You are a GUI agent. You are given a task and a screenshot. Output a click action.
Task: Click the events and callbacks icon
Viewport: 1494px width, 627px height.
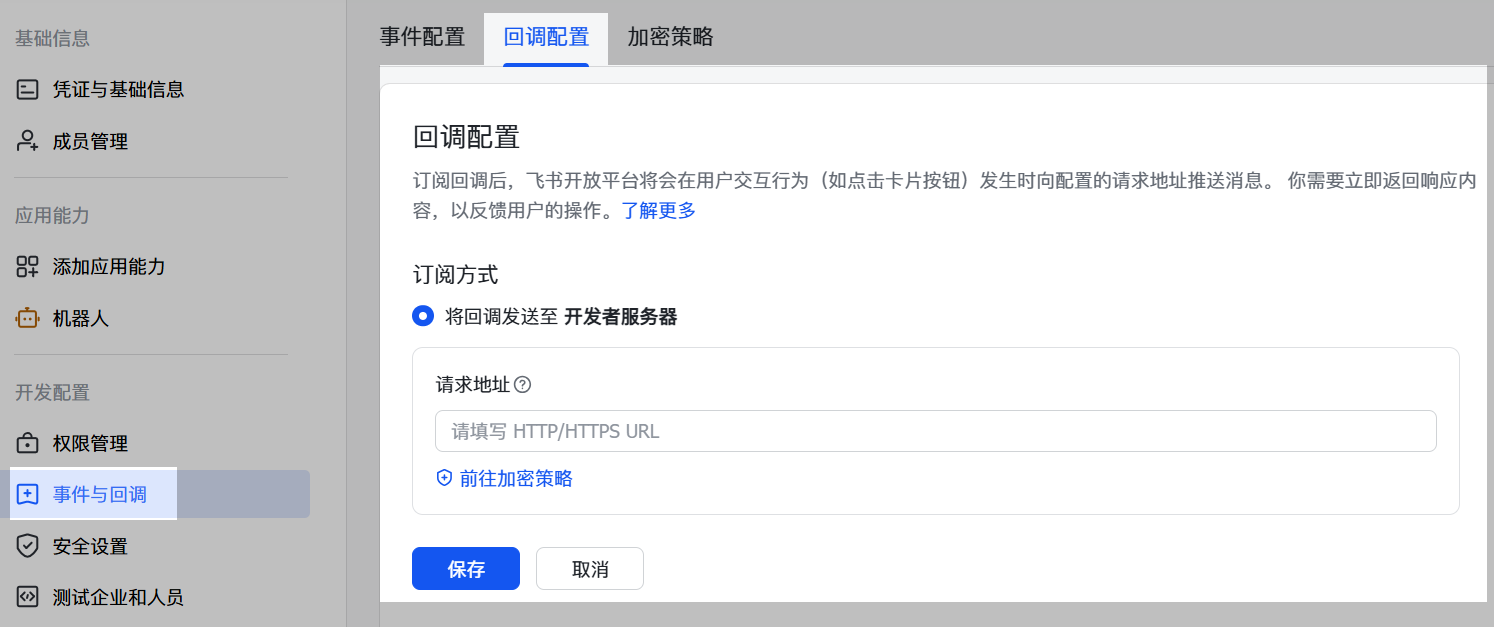point(28,495)
